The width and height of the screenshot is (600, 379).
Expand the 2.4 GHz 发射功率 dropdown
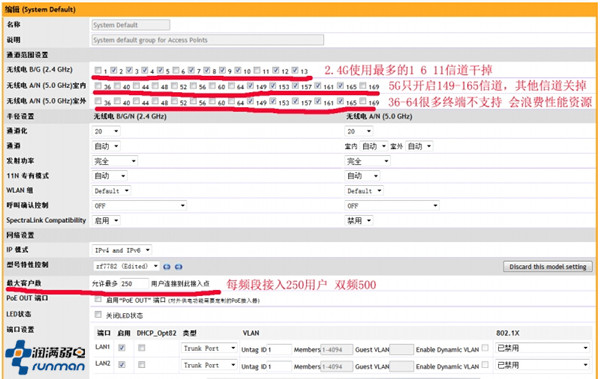click(114, 161)
